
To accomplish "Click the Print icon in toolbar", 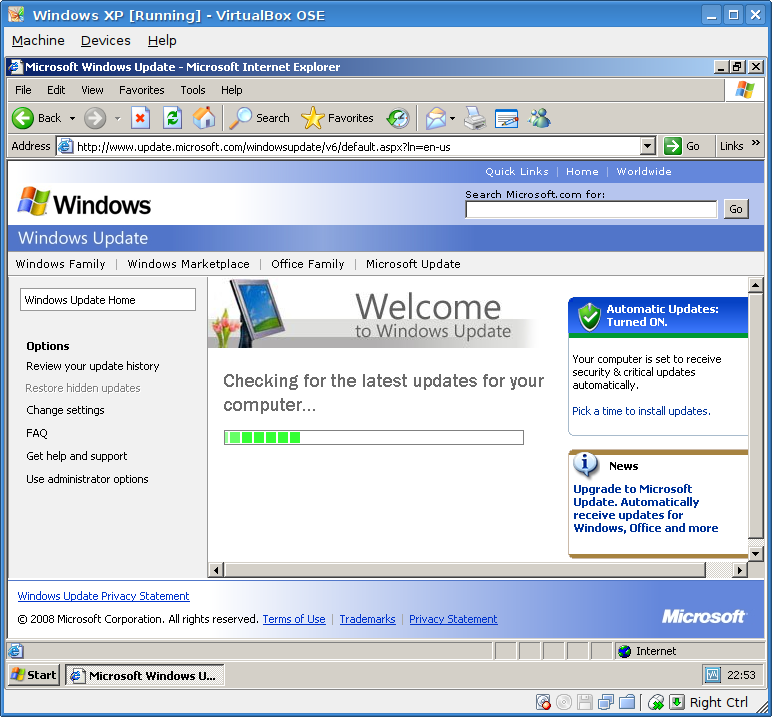I will [475, 118].
